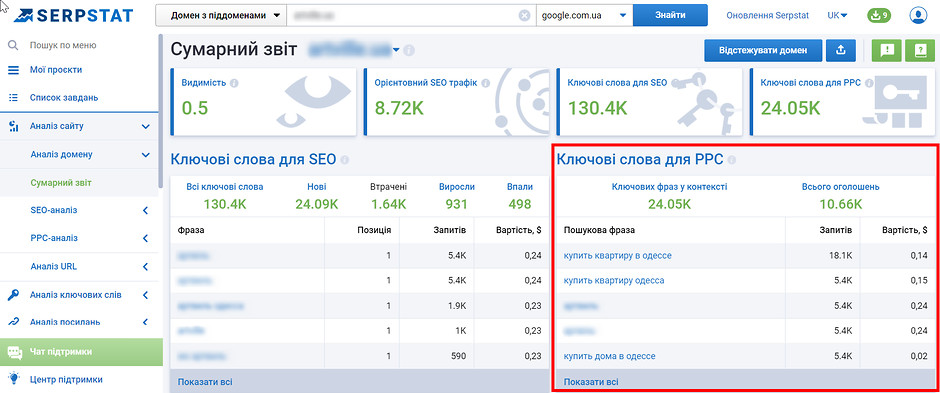Open the google.com.ua search engine dropdown
This screenshot has width=940, height=393.
[x=584, y=16]
